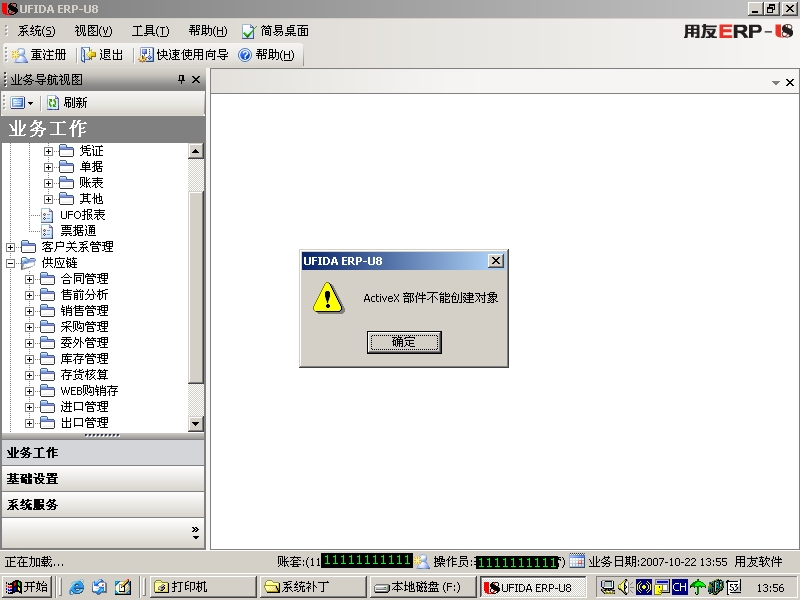Click the 简易桌面 checkmark icon
Image resolution: width=800 pixels, height=600 pixels.
coord(248,31)
